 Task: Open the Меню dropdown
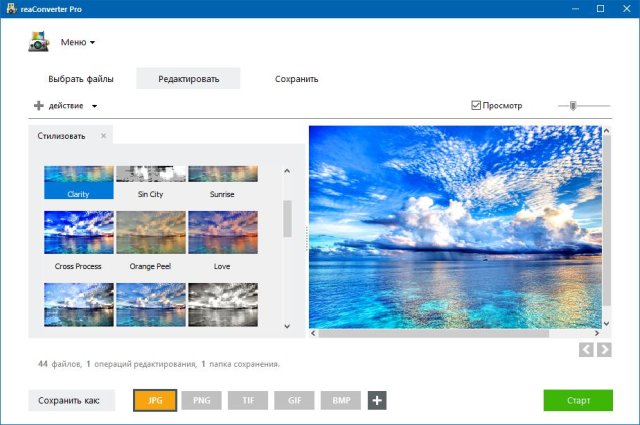(x=78, y=43)
